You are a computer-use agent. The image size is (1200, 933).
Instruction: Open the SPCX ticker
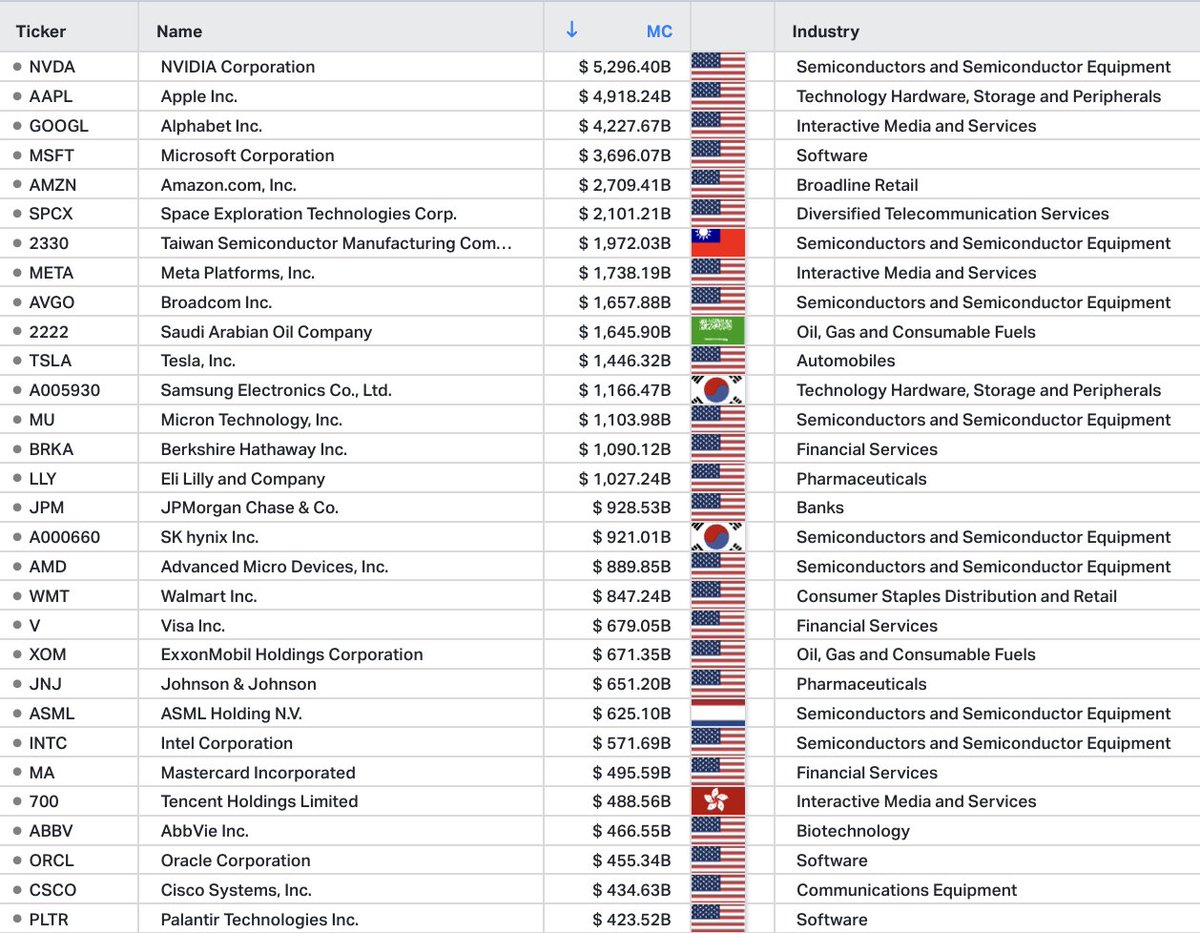point(51,214)
